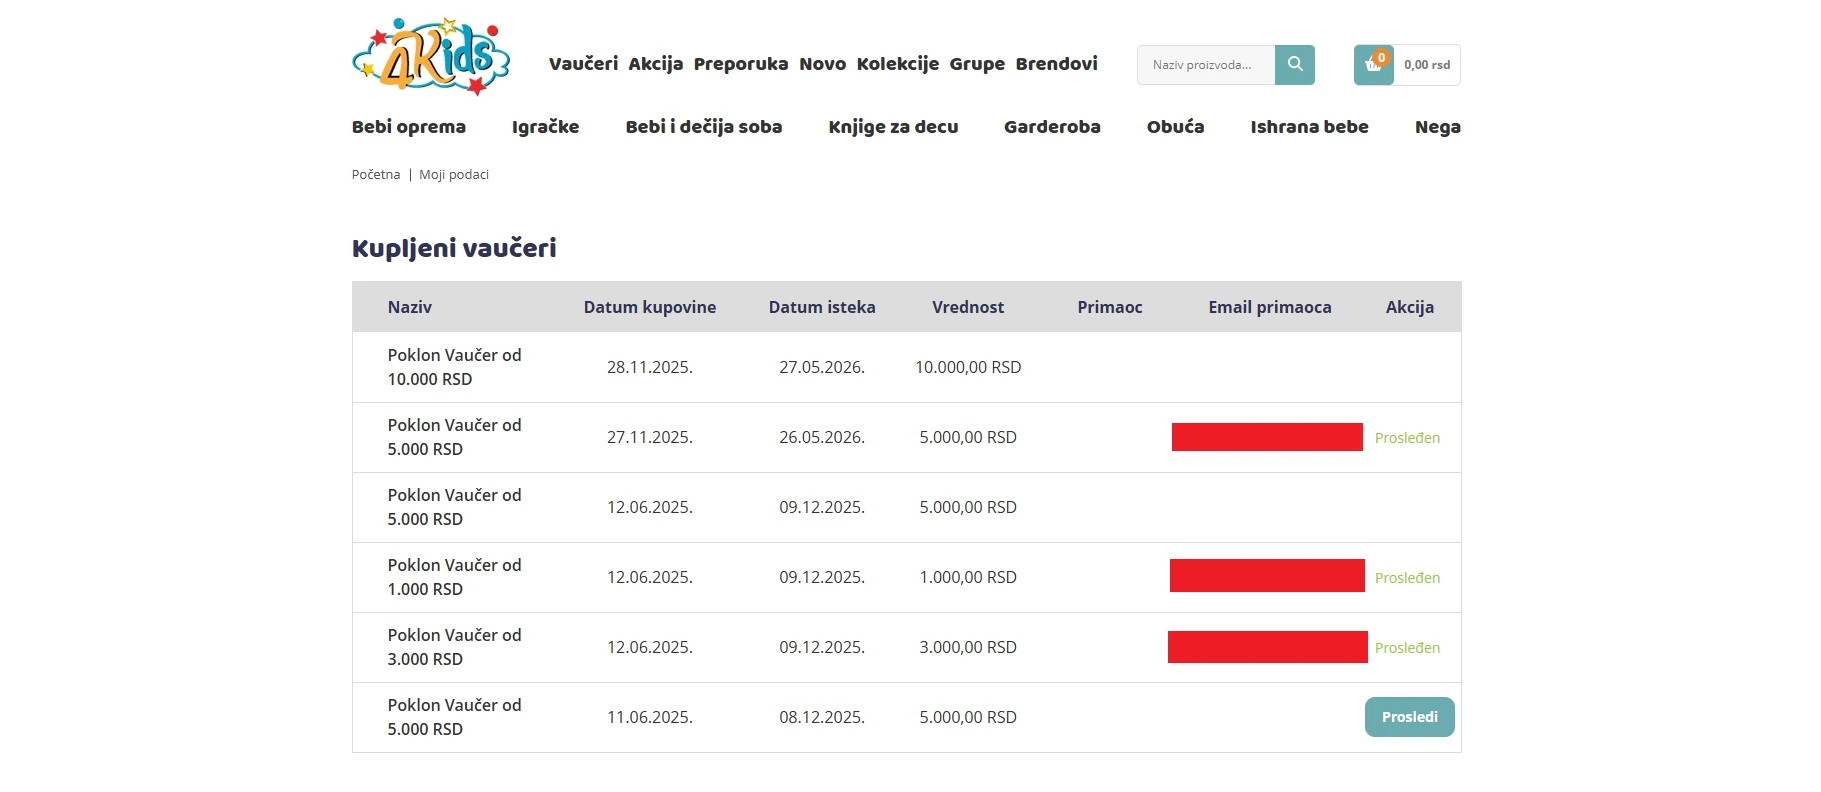Screen dimensions: 1821x792
Task: Go to Preporuka section
Action: click(x=740, y=64)
